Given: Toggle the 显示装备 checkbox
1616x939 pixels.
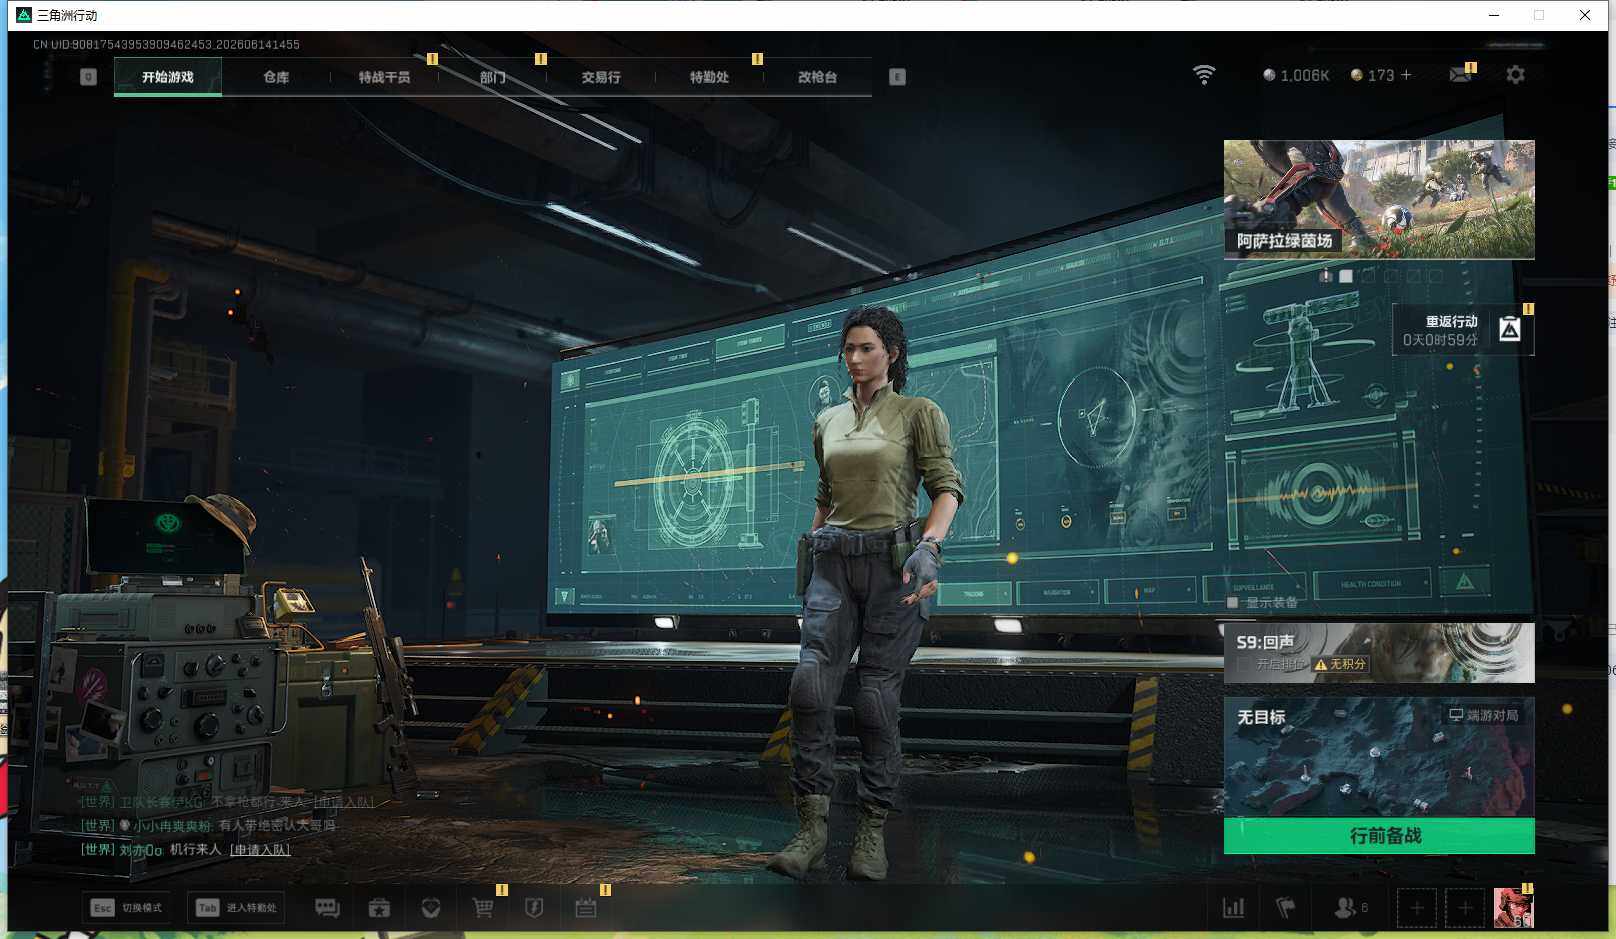Looking at the screenshot, I should pos(1233,603).
